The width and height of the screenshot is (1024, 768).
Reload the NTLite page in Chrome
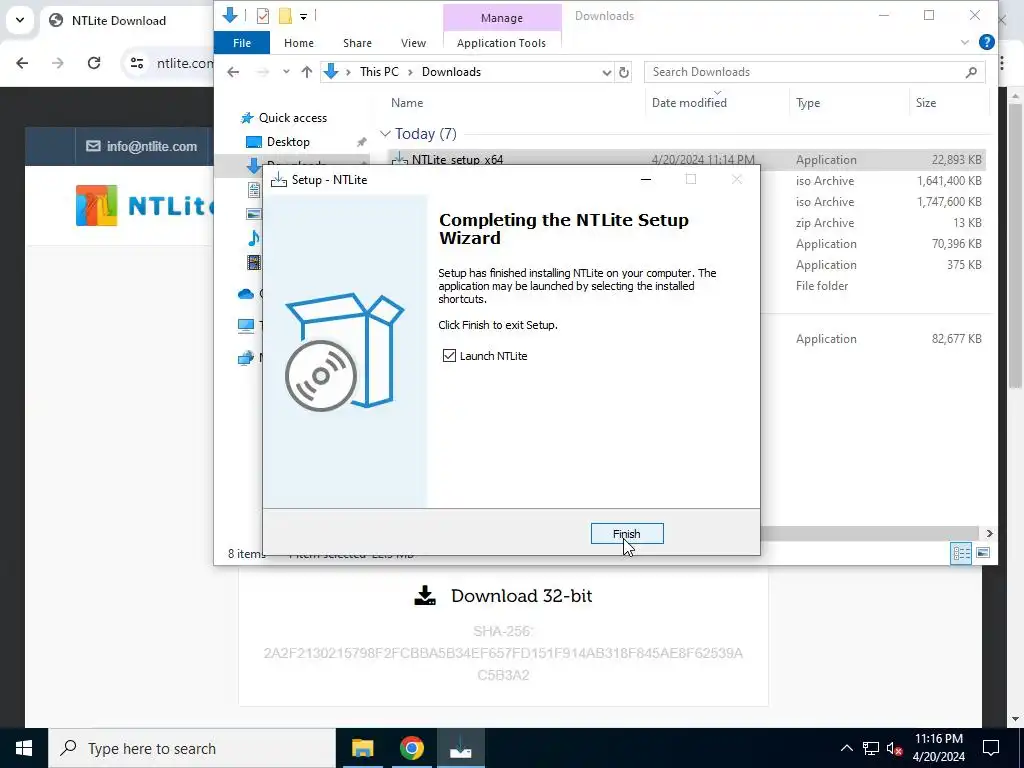coord(94,63)
